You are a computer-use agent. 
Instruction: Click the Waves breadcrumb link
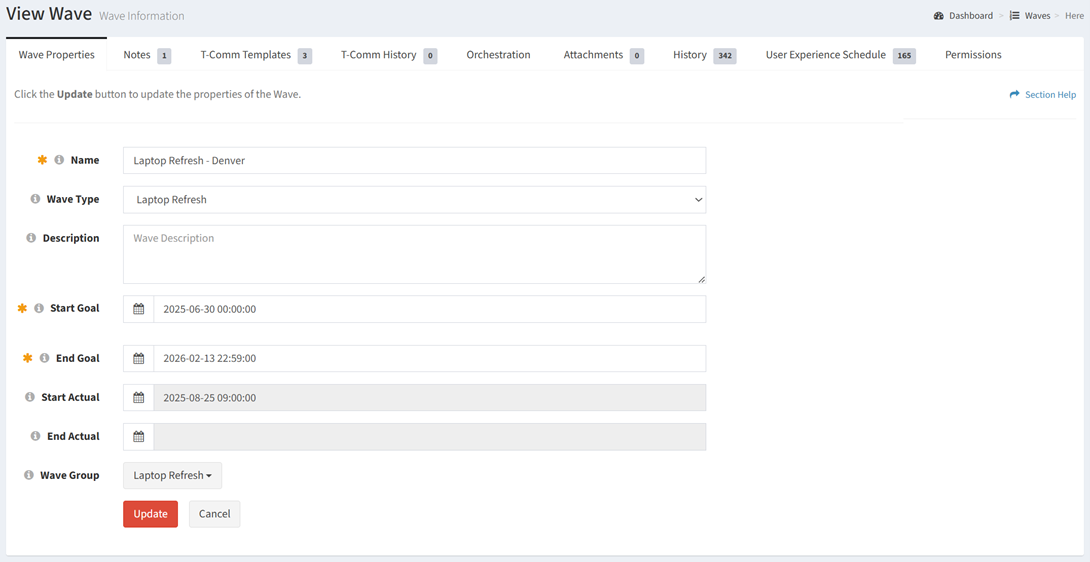[x=1036, y=16]
